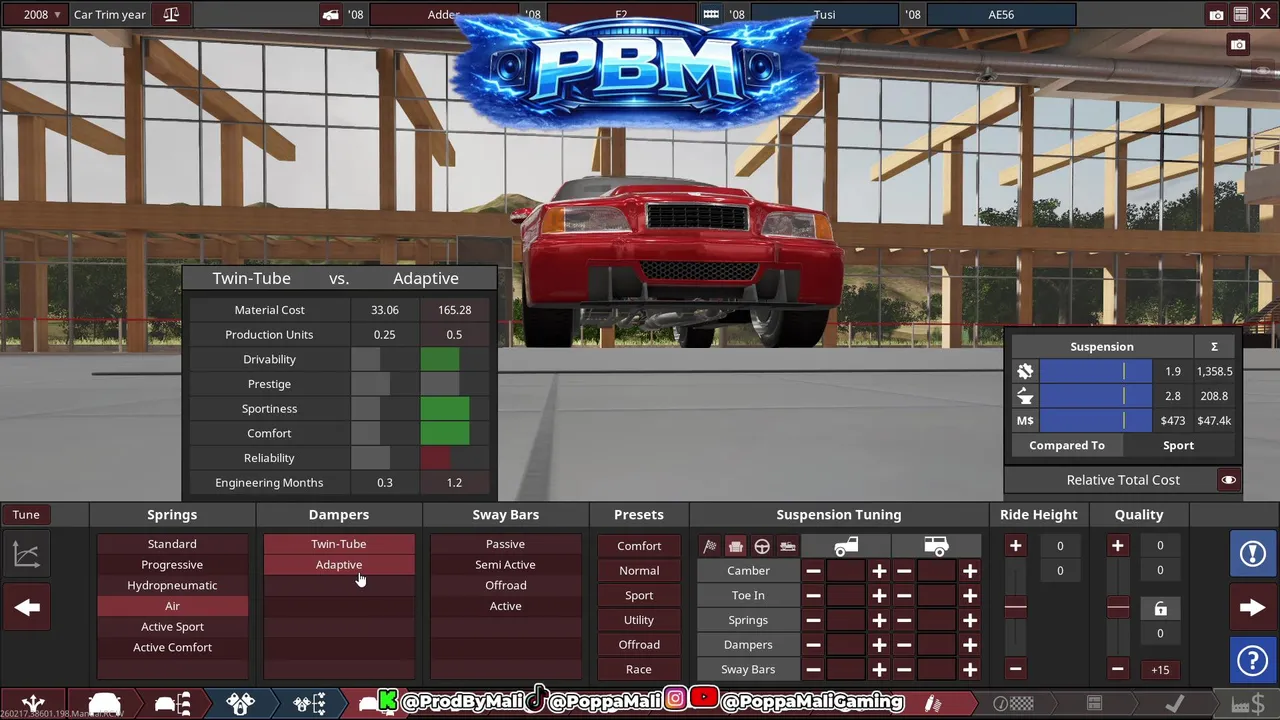
Task: Select Progressive springs
Action: [x=172, y=564]
